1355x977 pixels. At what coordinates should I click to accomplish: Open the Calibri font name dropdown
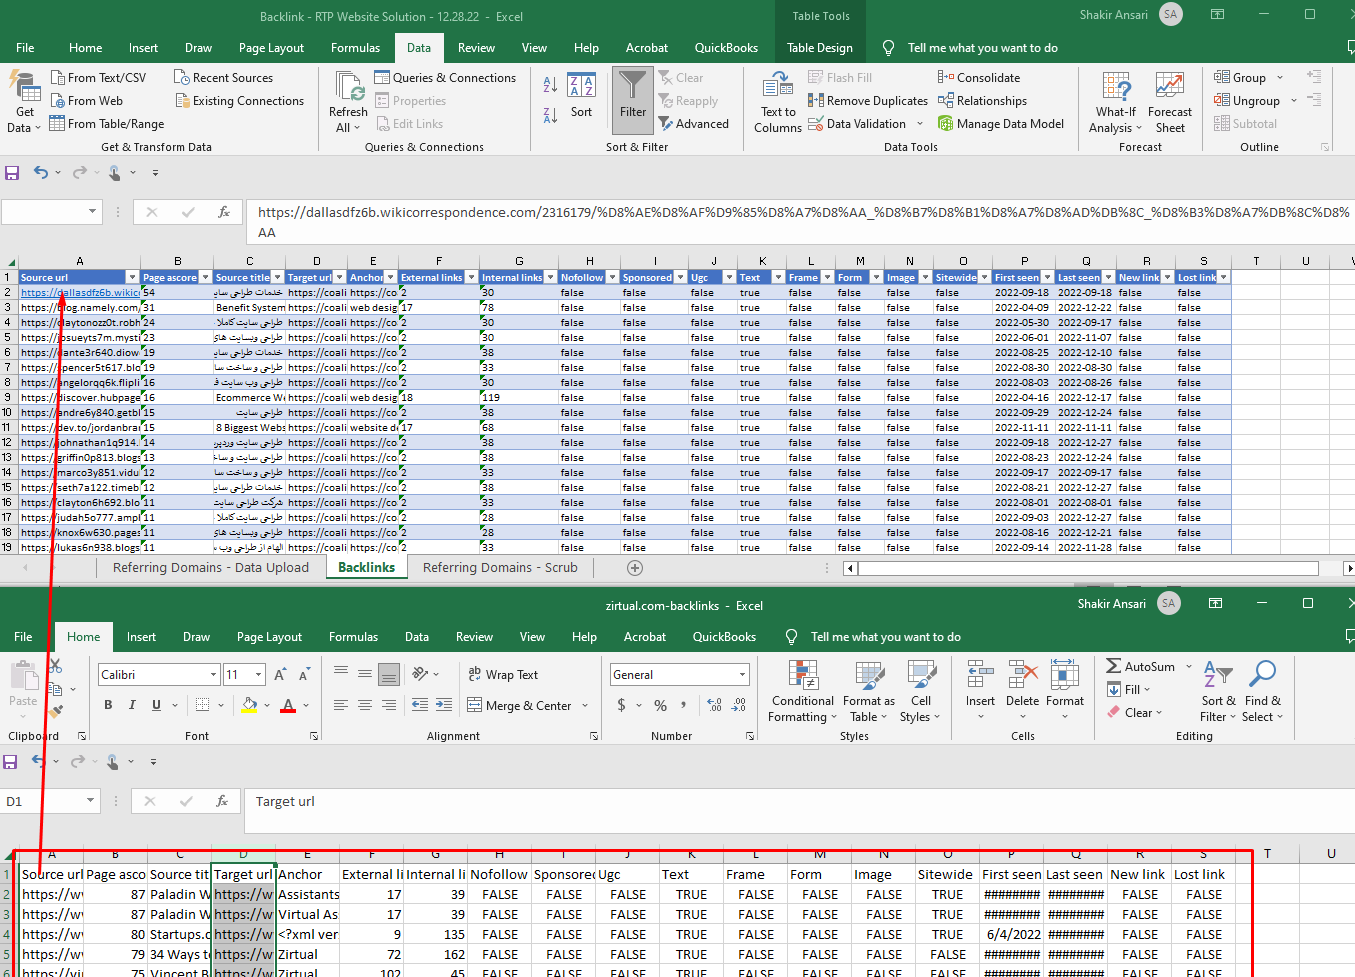[213, 675]
